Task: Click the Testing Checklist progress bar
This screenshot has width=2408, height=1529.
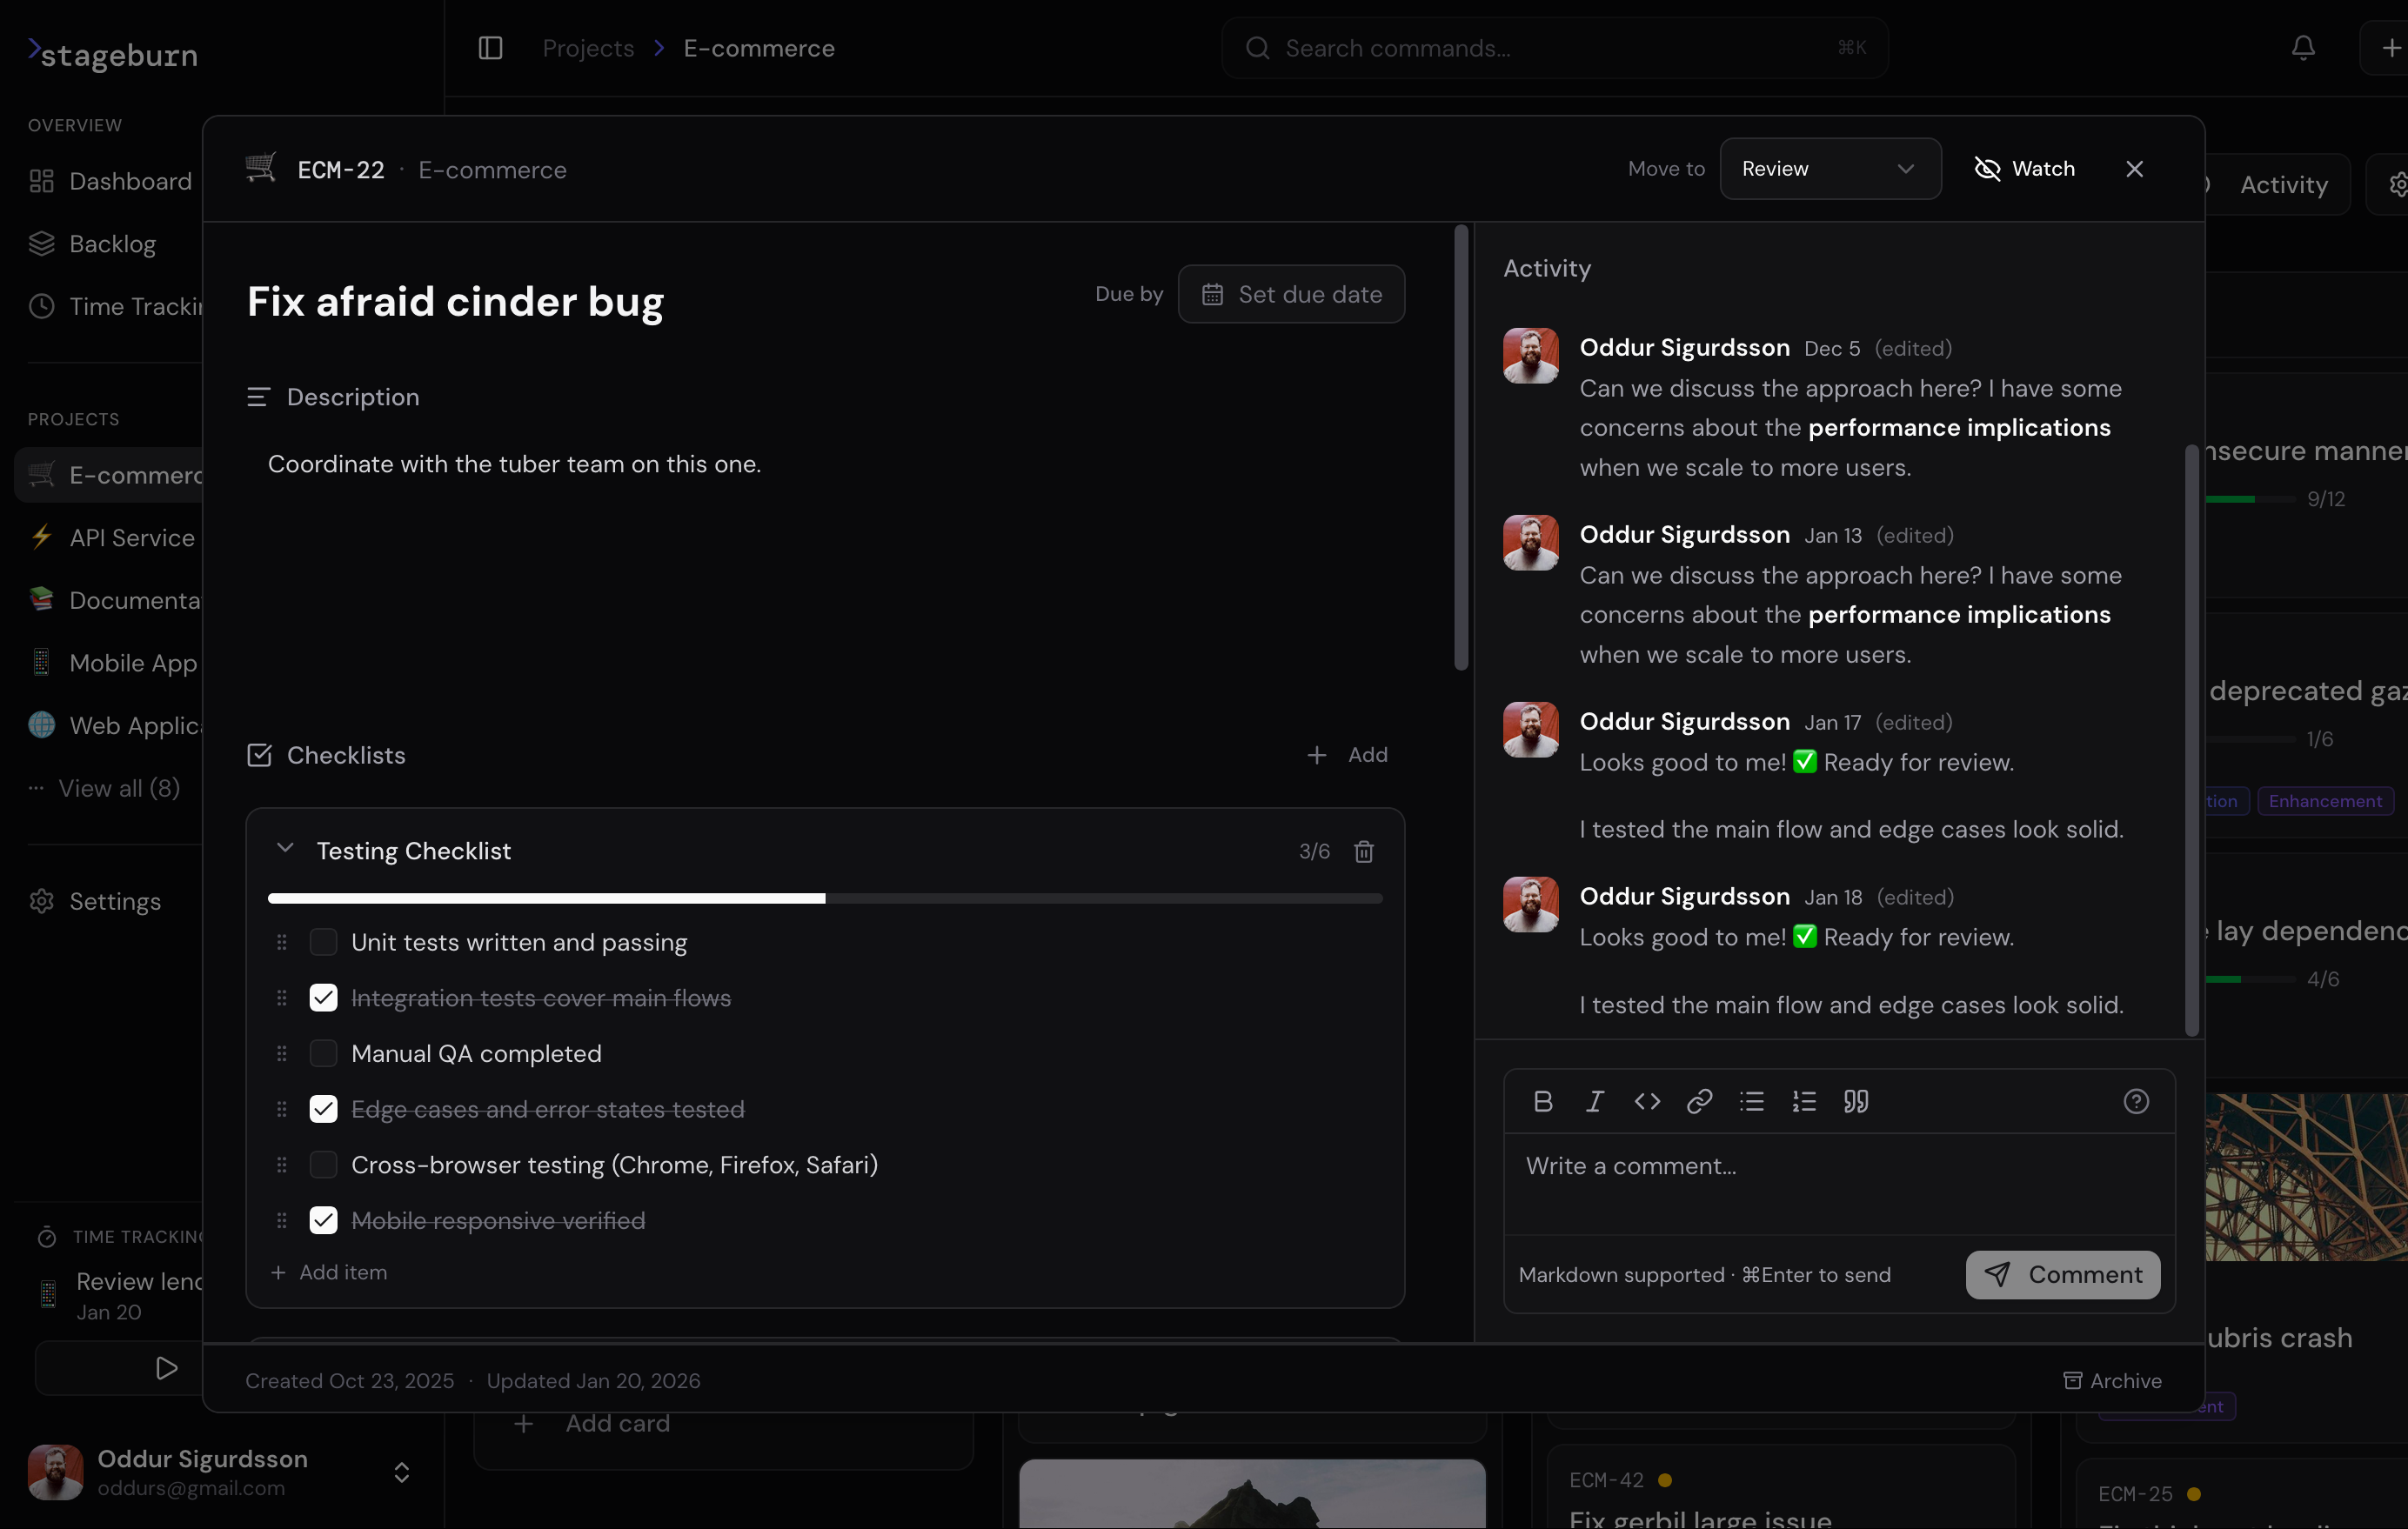Action: tap(824, 898)
